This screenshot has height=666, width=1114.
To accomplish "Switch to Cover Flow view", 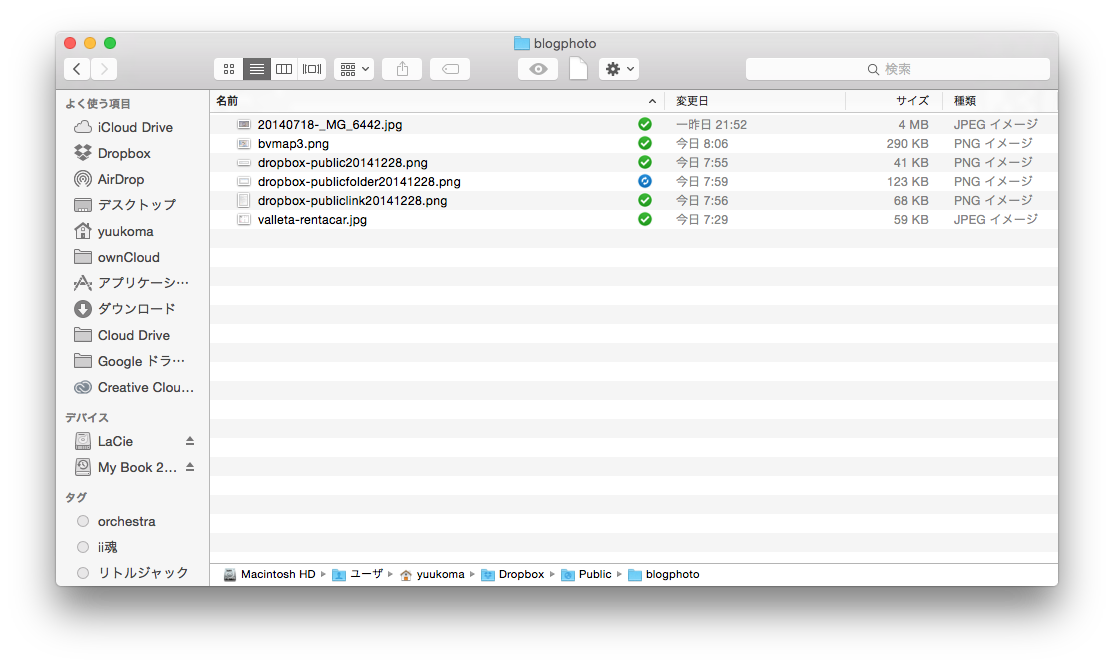I will (x=312, y=69).
